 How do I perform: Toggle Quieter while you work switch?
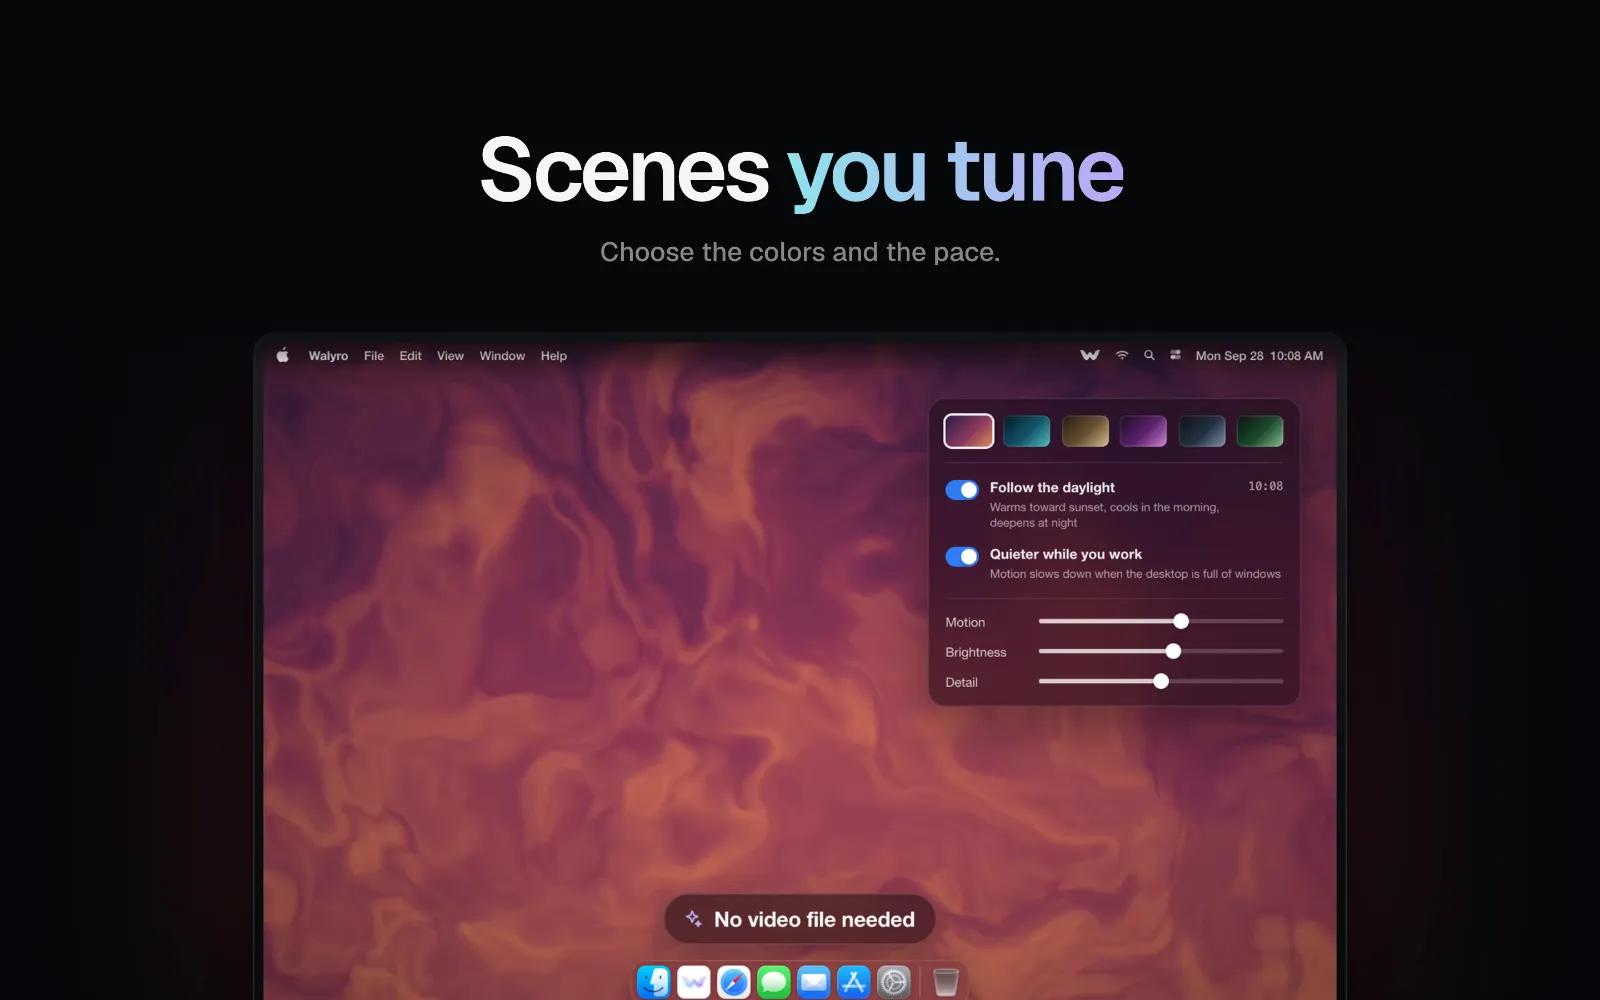tap(962, 556)
